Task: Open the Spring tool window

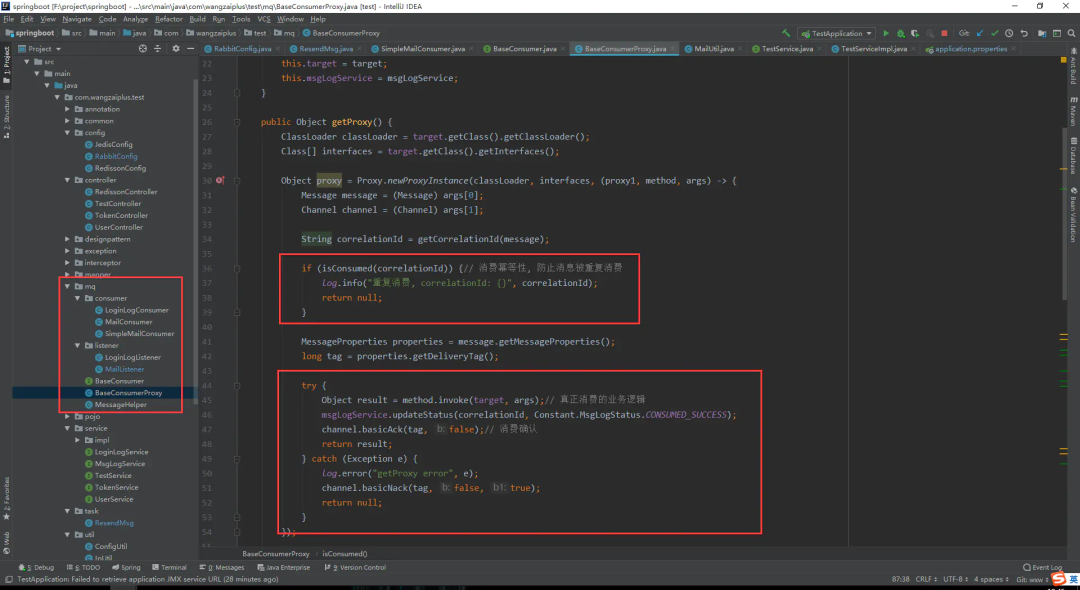Action: [x=126, y=567]
